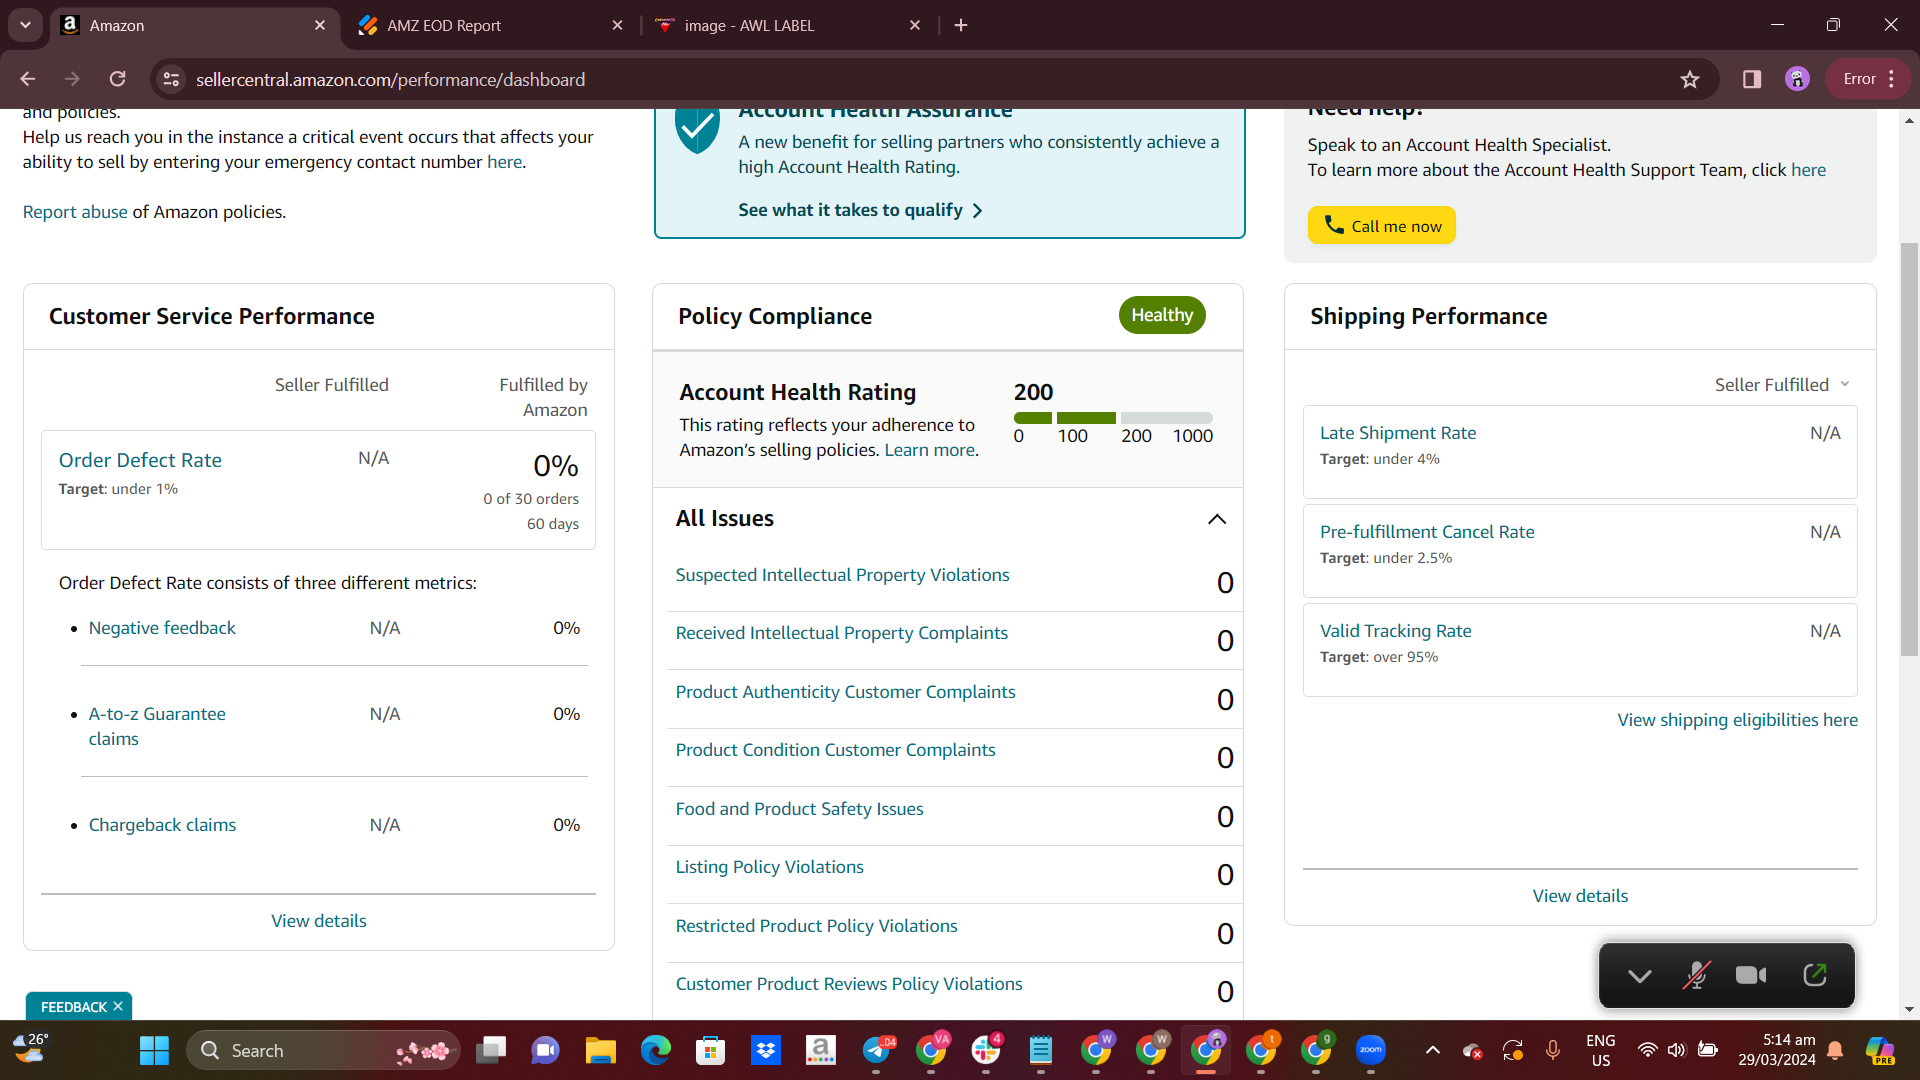Viewport: 1920px width, 1080px height.
Task: Open Slack from the taskbar
Action: coord(986,1050)
